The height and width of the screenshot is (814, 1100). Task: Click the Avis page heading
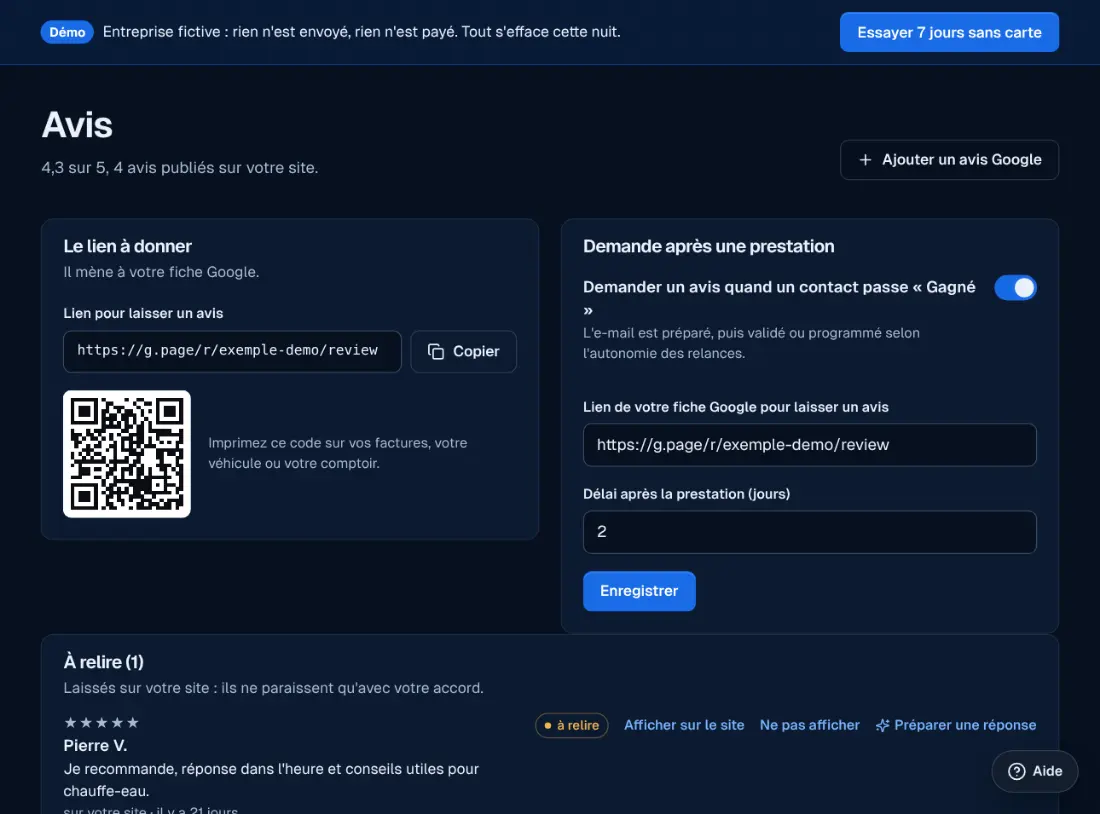[77, 125]
